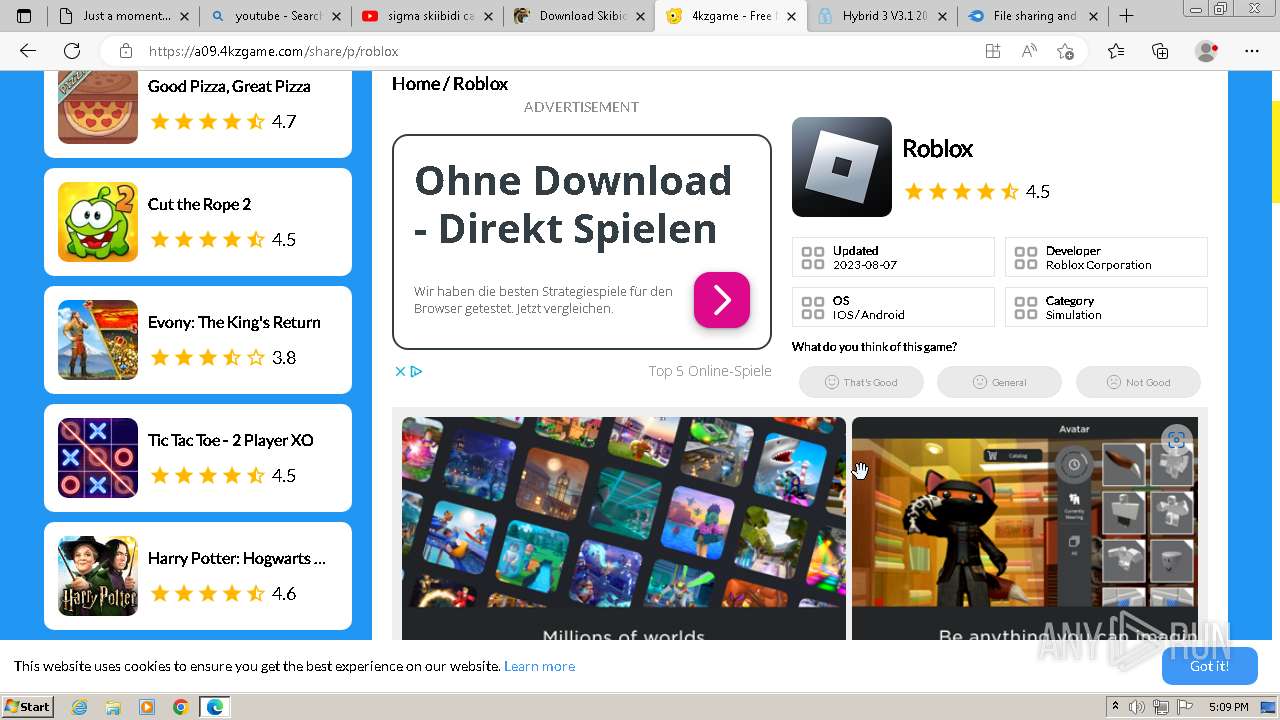1280x720 pixels.
Task: Switch to the 'sigma skiibidi' YouTube tab
Action: point(427,16)
